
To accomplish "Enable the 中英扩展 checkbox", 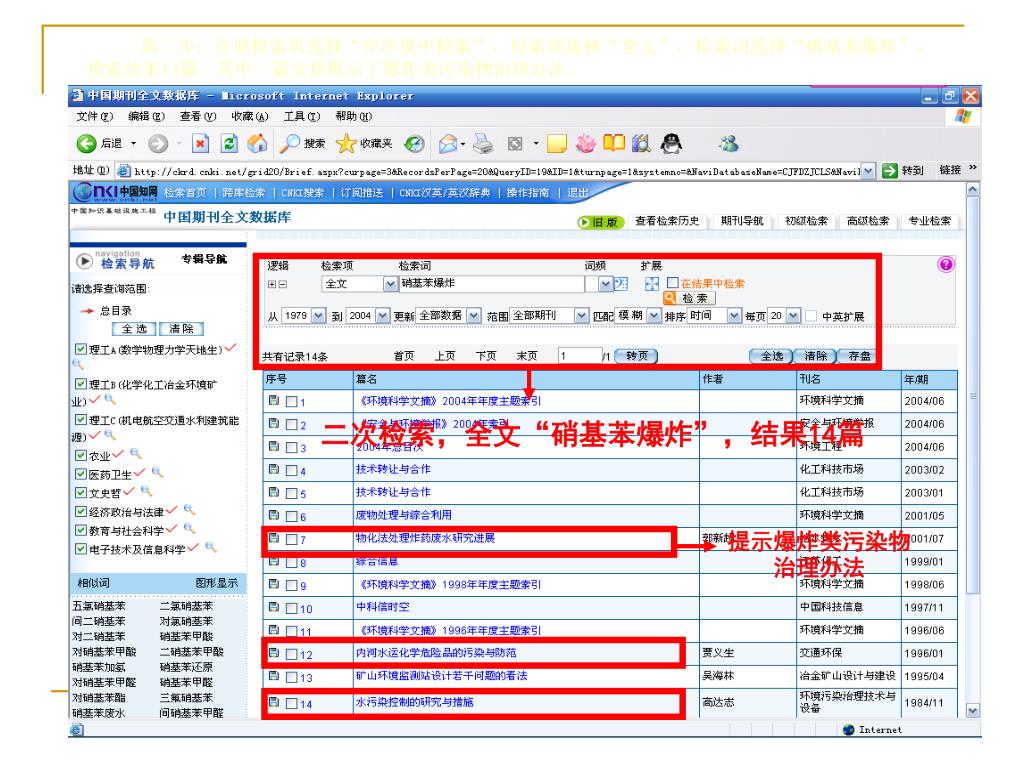I will coord(811,316).
